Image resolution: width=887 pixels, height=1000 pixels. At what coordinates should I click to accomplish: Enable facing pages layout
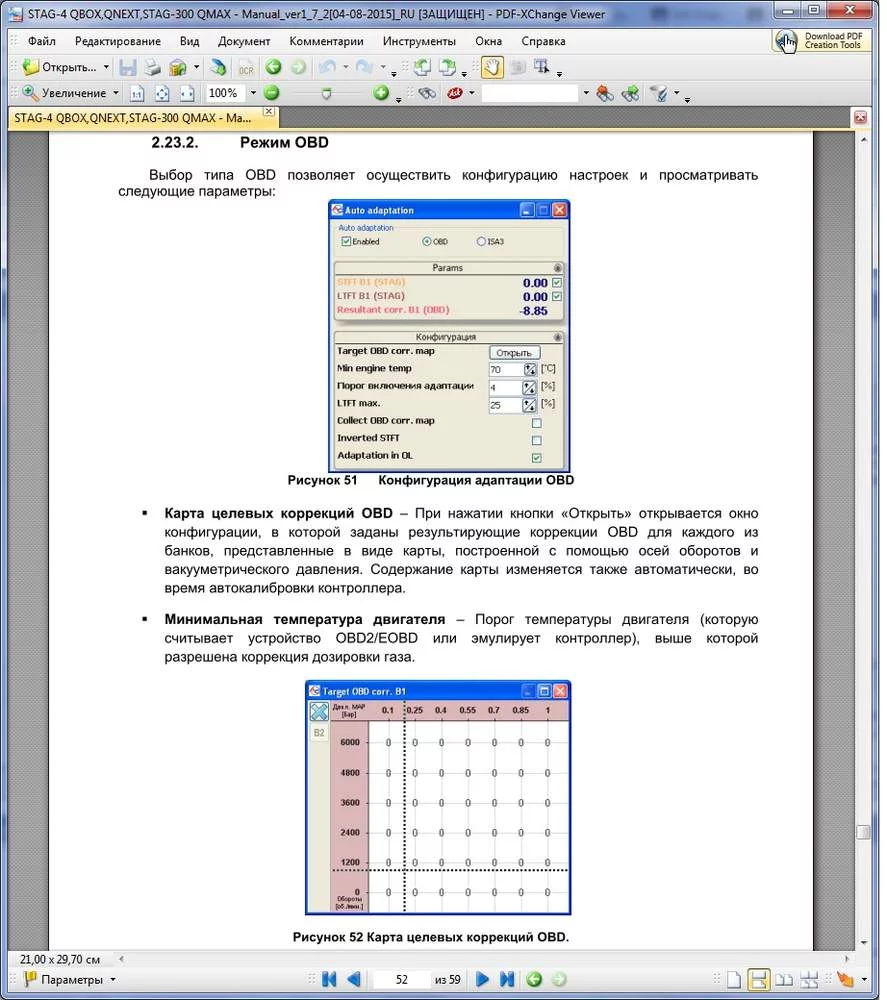pos(784,979)
